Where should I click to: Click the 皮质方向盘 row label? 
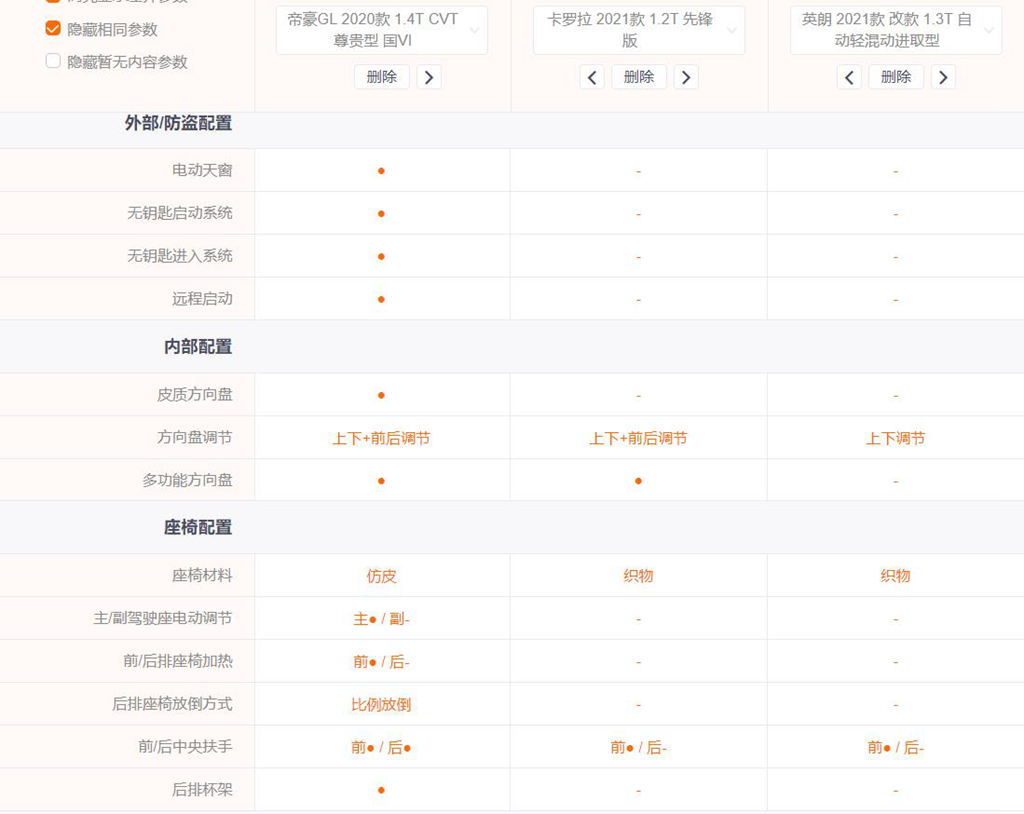coord(195,394)
